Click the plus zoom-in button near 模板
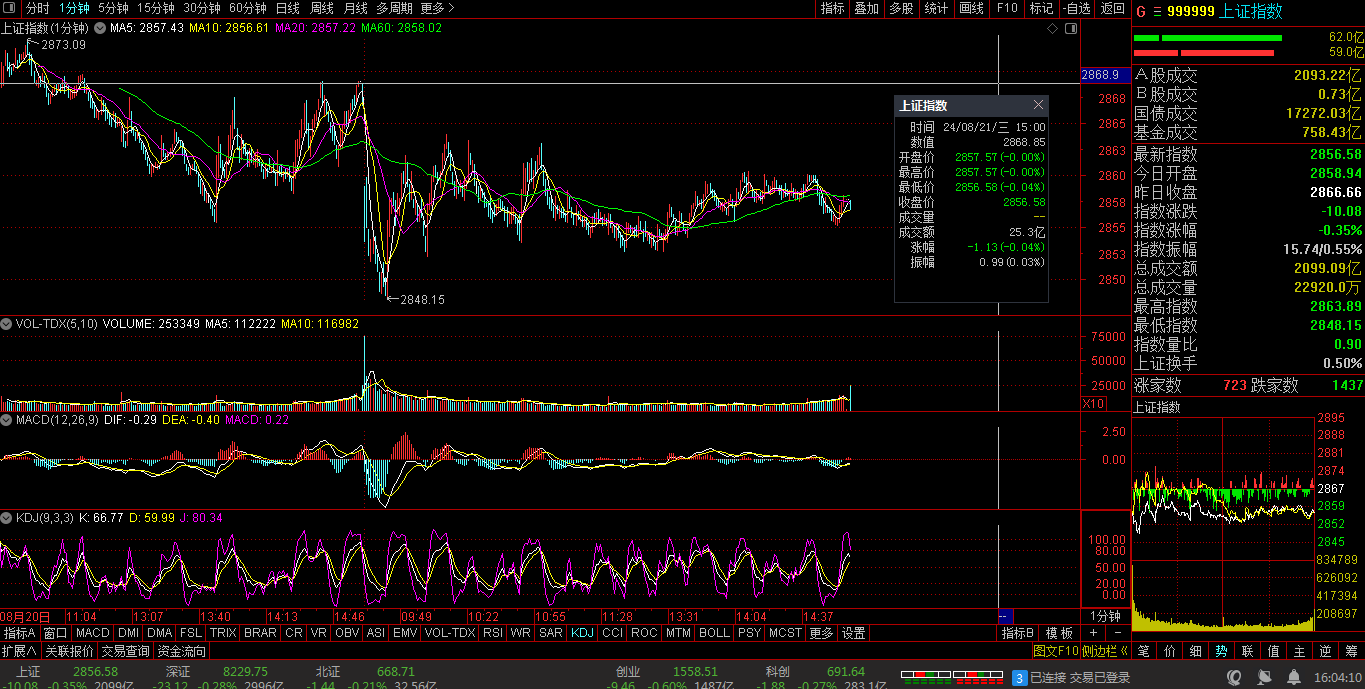The width and height of the screenshot is (1365, 689). (1093, 633)
